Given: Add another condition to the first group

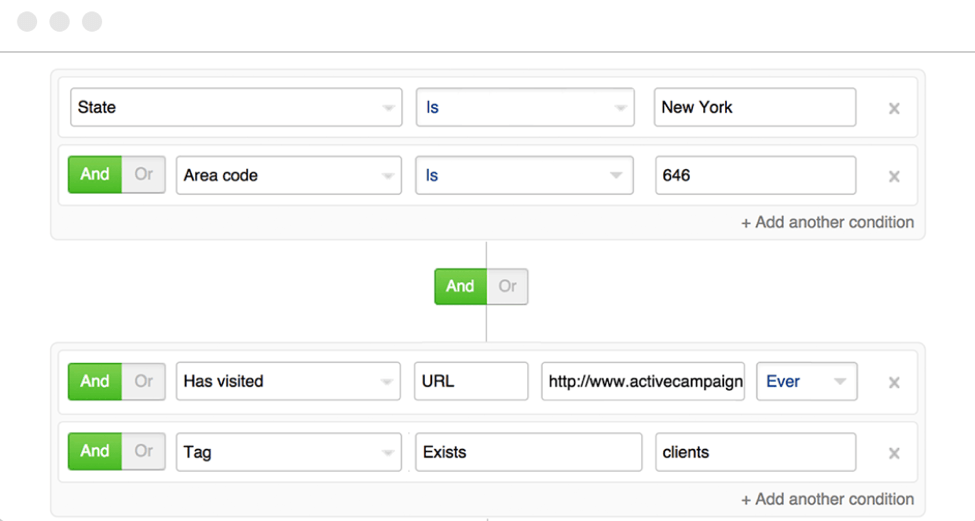Looking at the screenshot, I should point(827,222).
